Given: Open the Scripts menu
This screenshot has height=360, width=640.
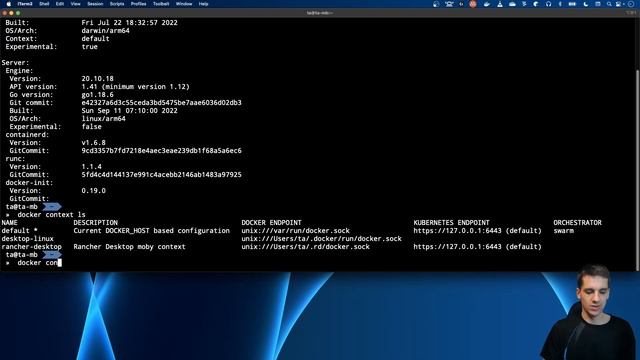Looking at the screenshot, I should [x=117, y=4].
